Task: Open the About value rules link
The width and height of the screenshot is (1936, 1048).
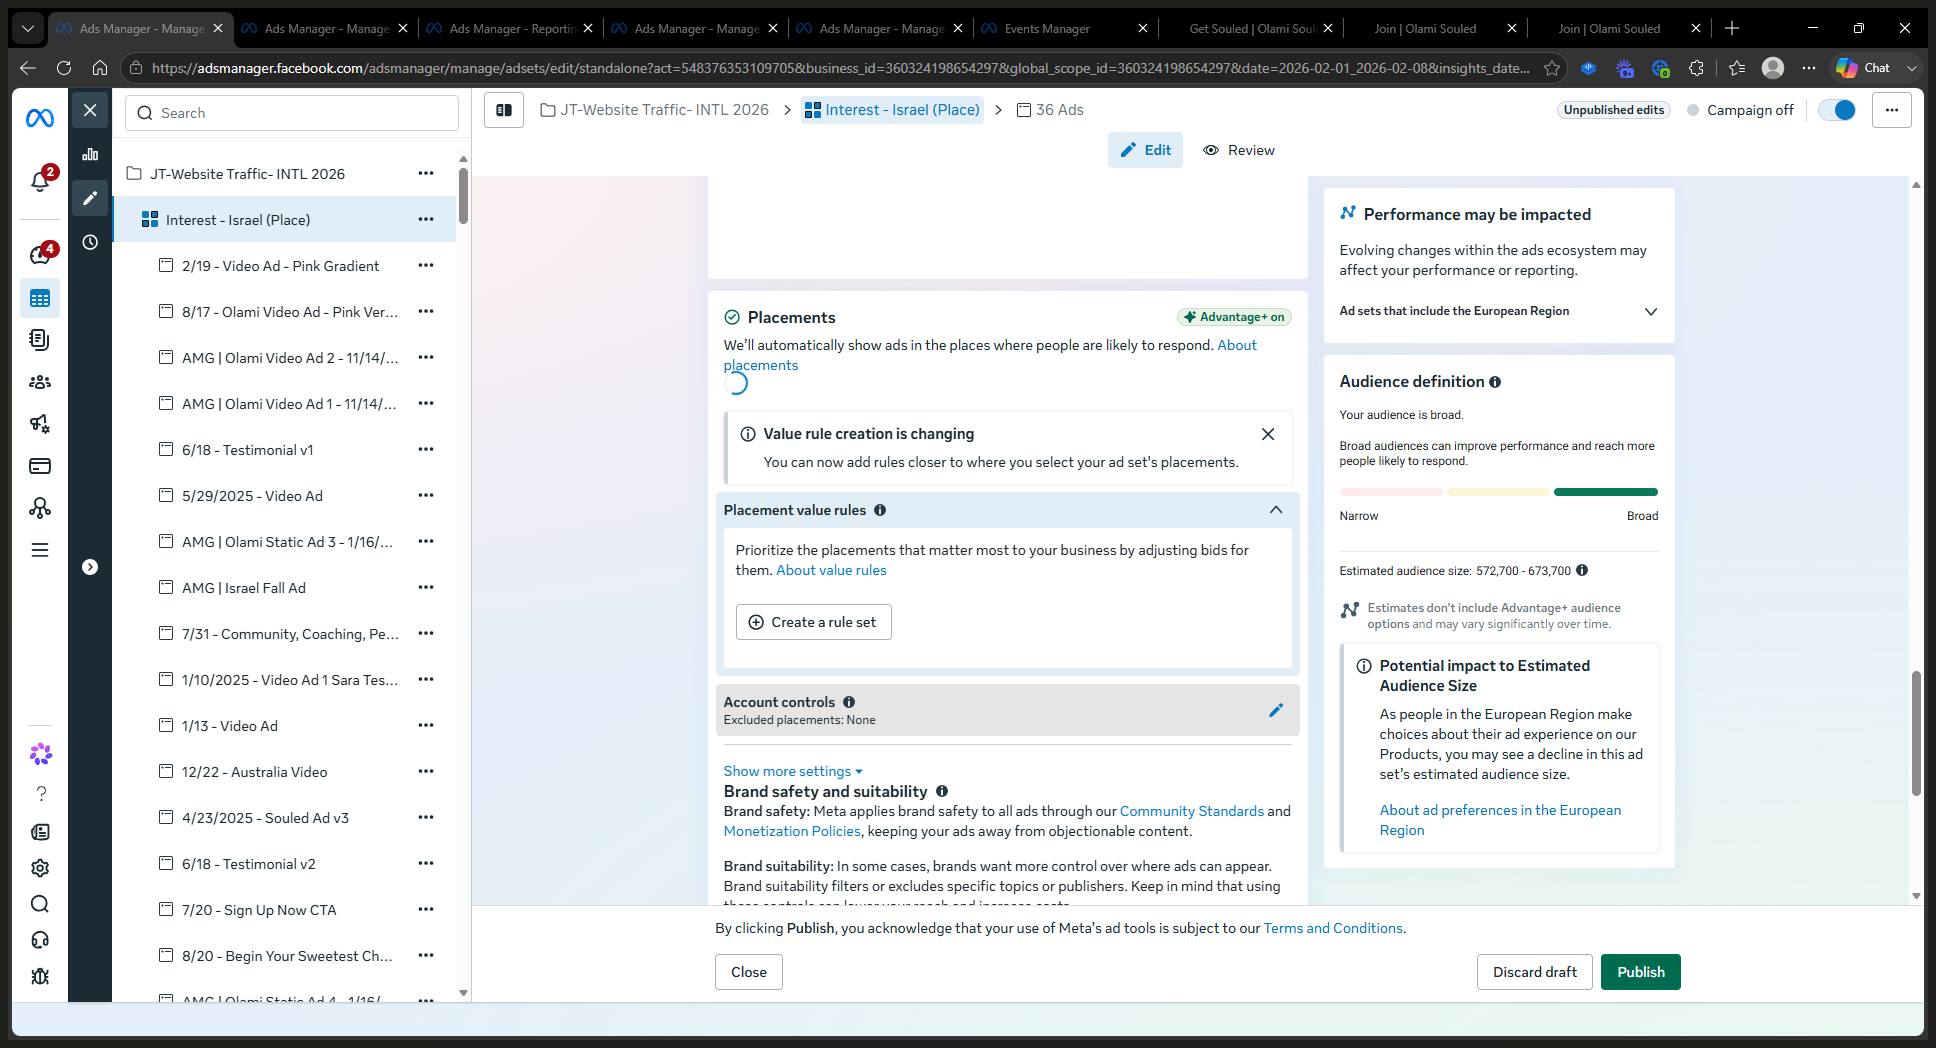Action: coord(831,570)
